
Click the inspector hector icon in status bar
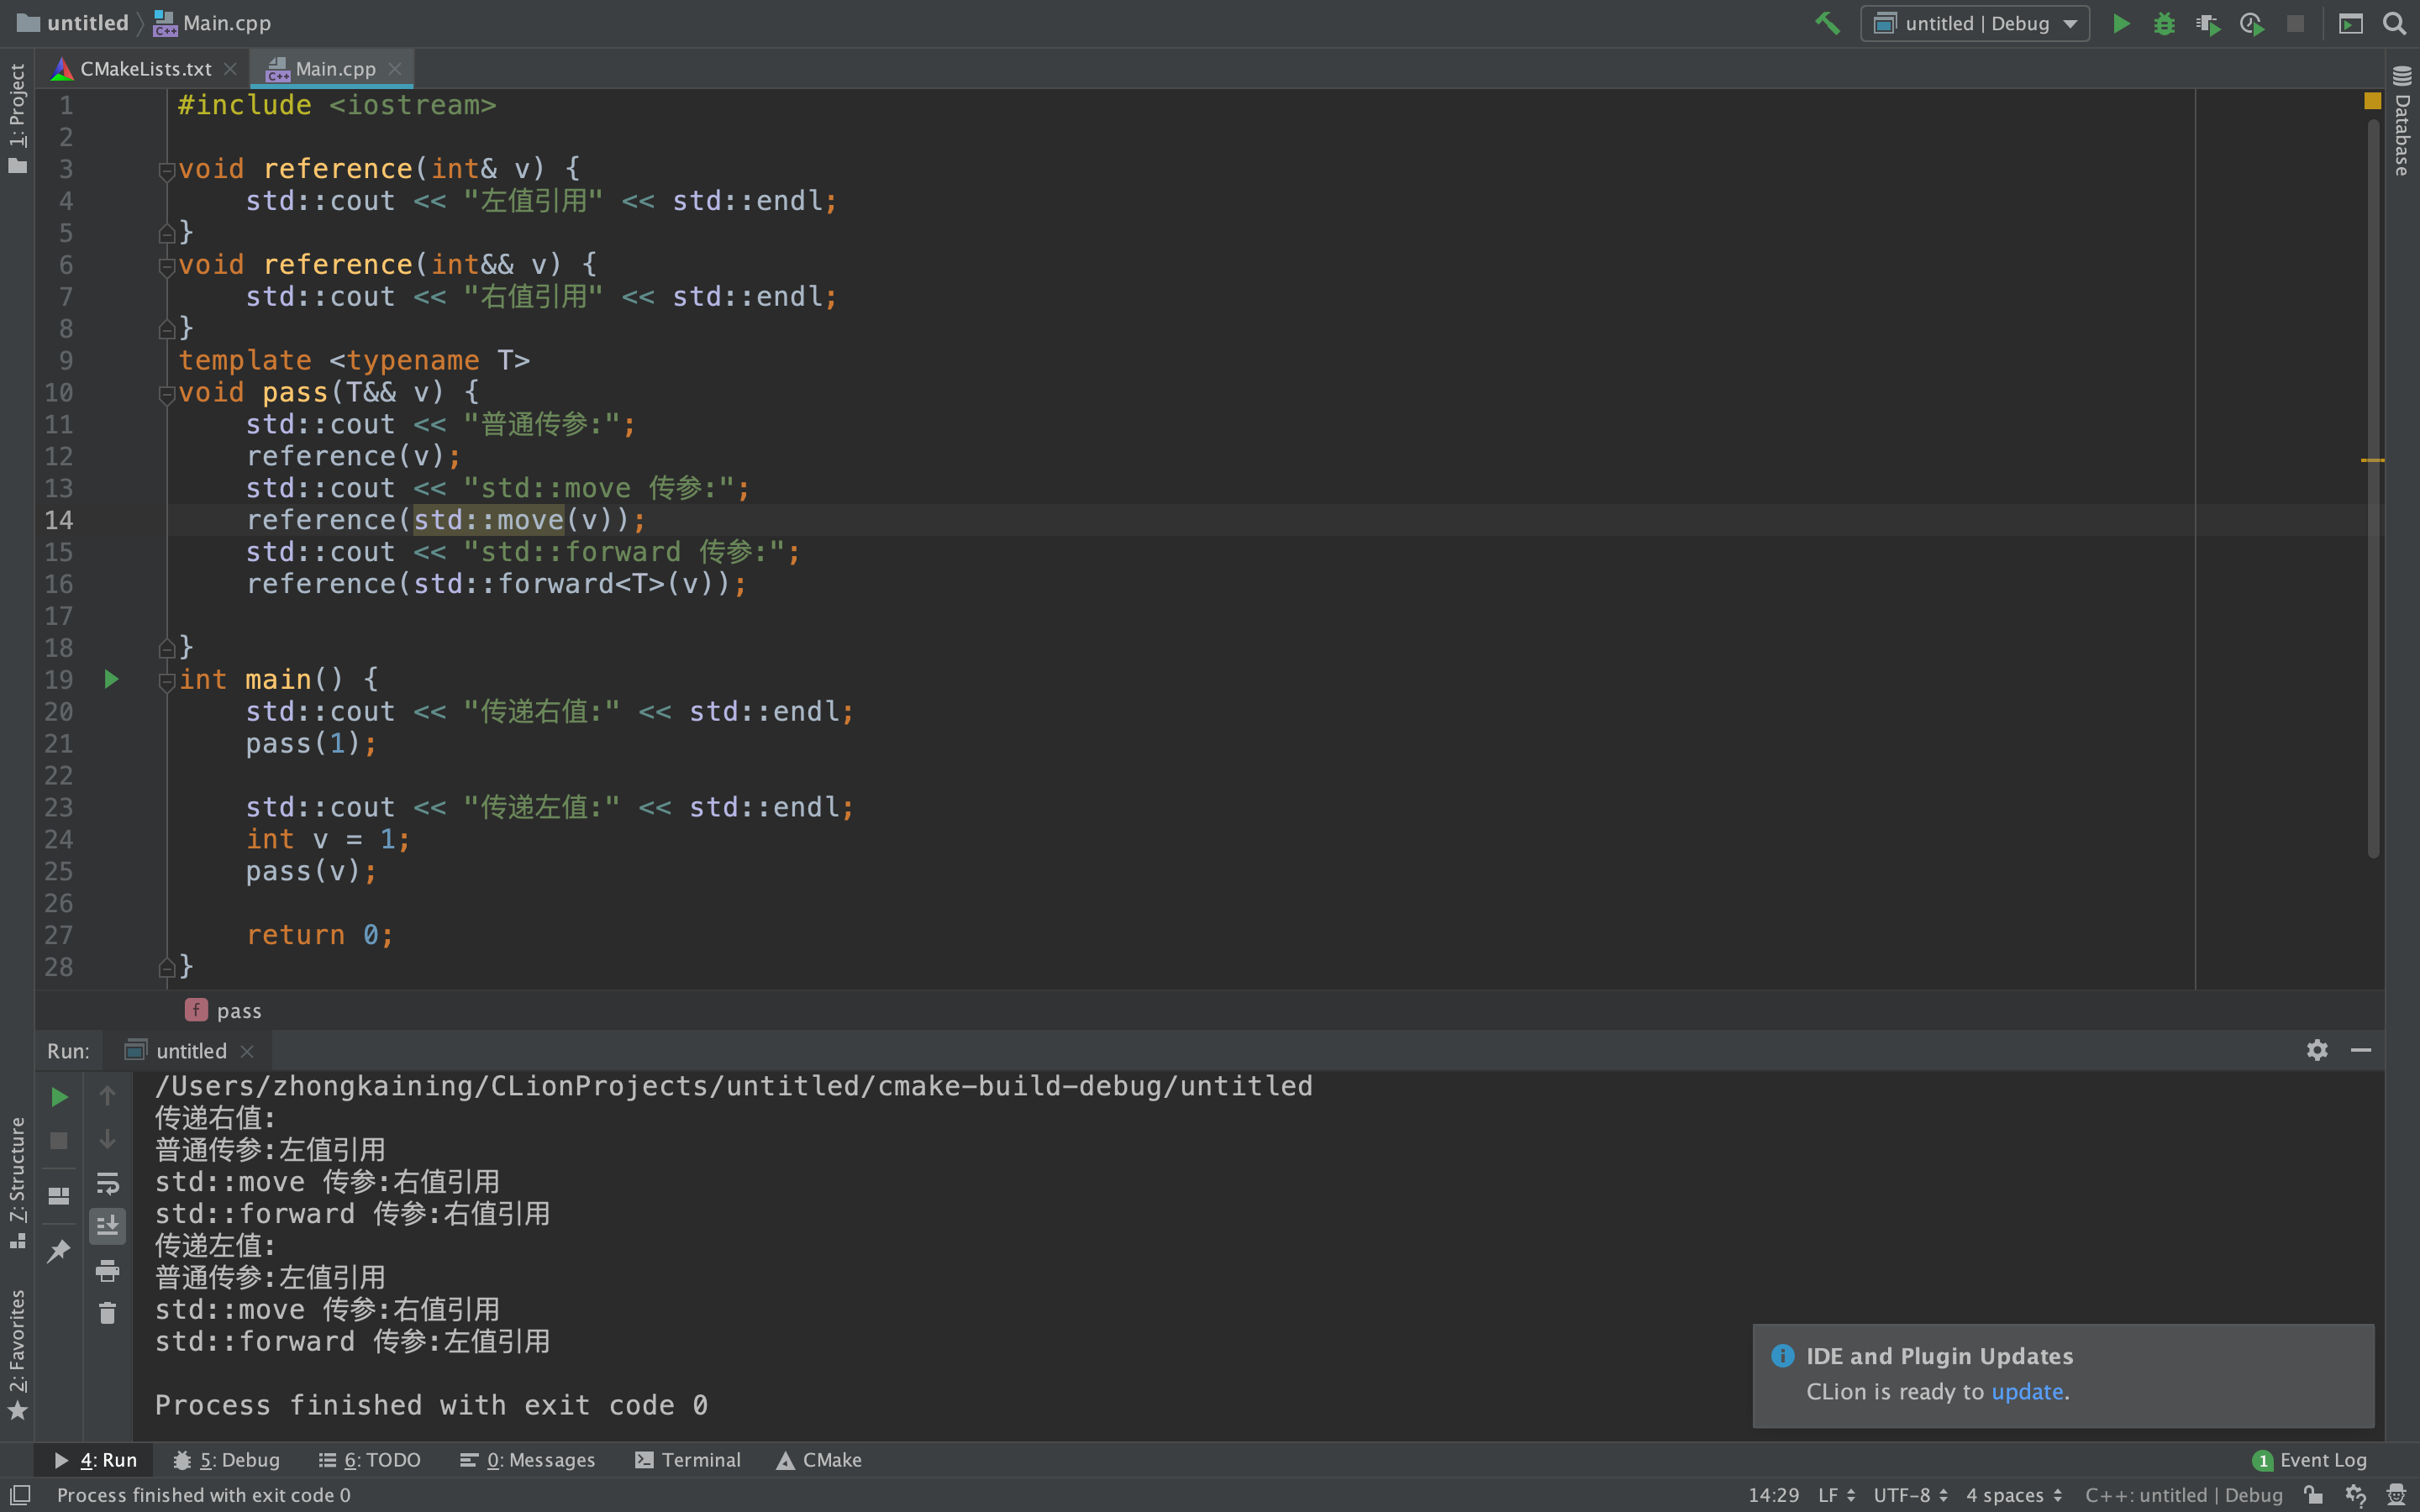pos(2396,1495)
